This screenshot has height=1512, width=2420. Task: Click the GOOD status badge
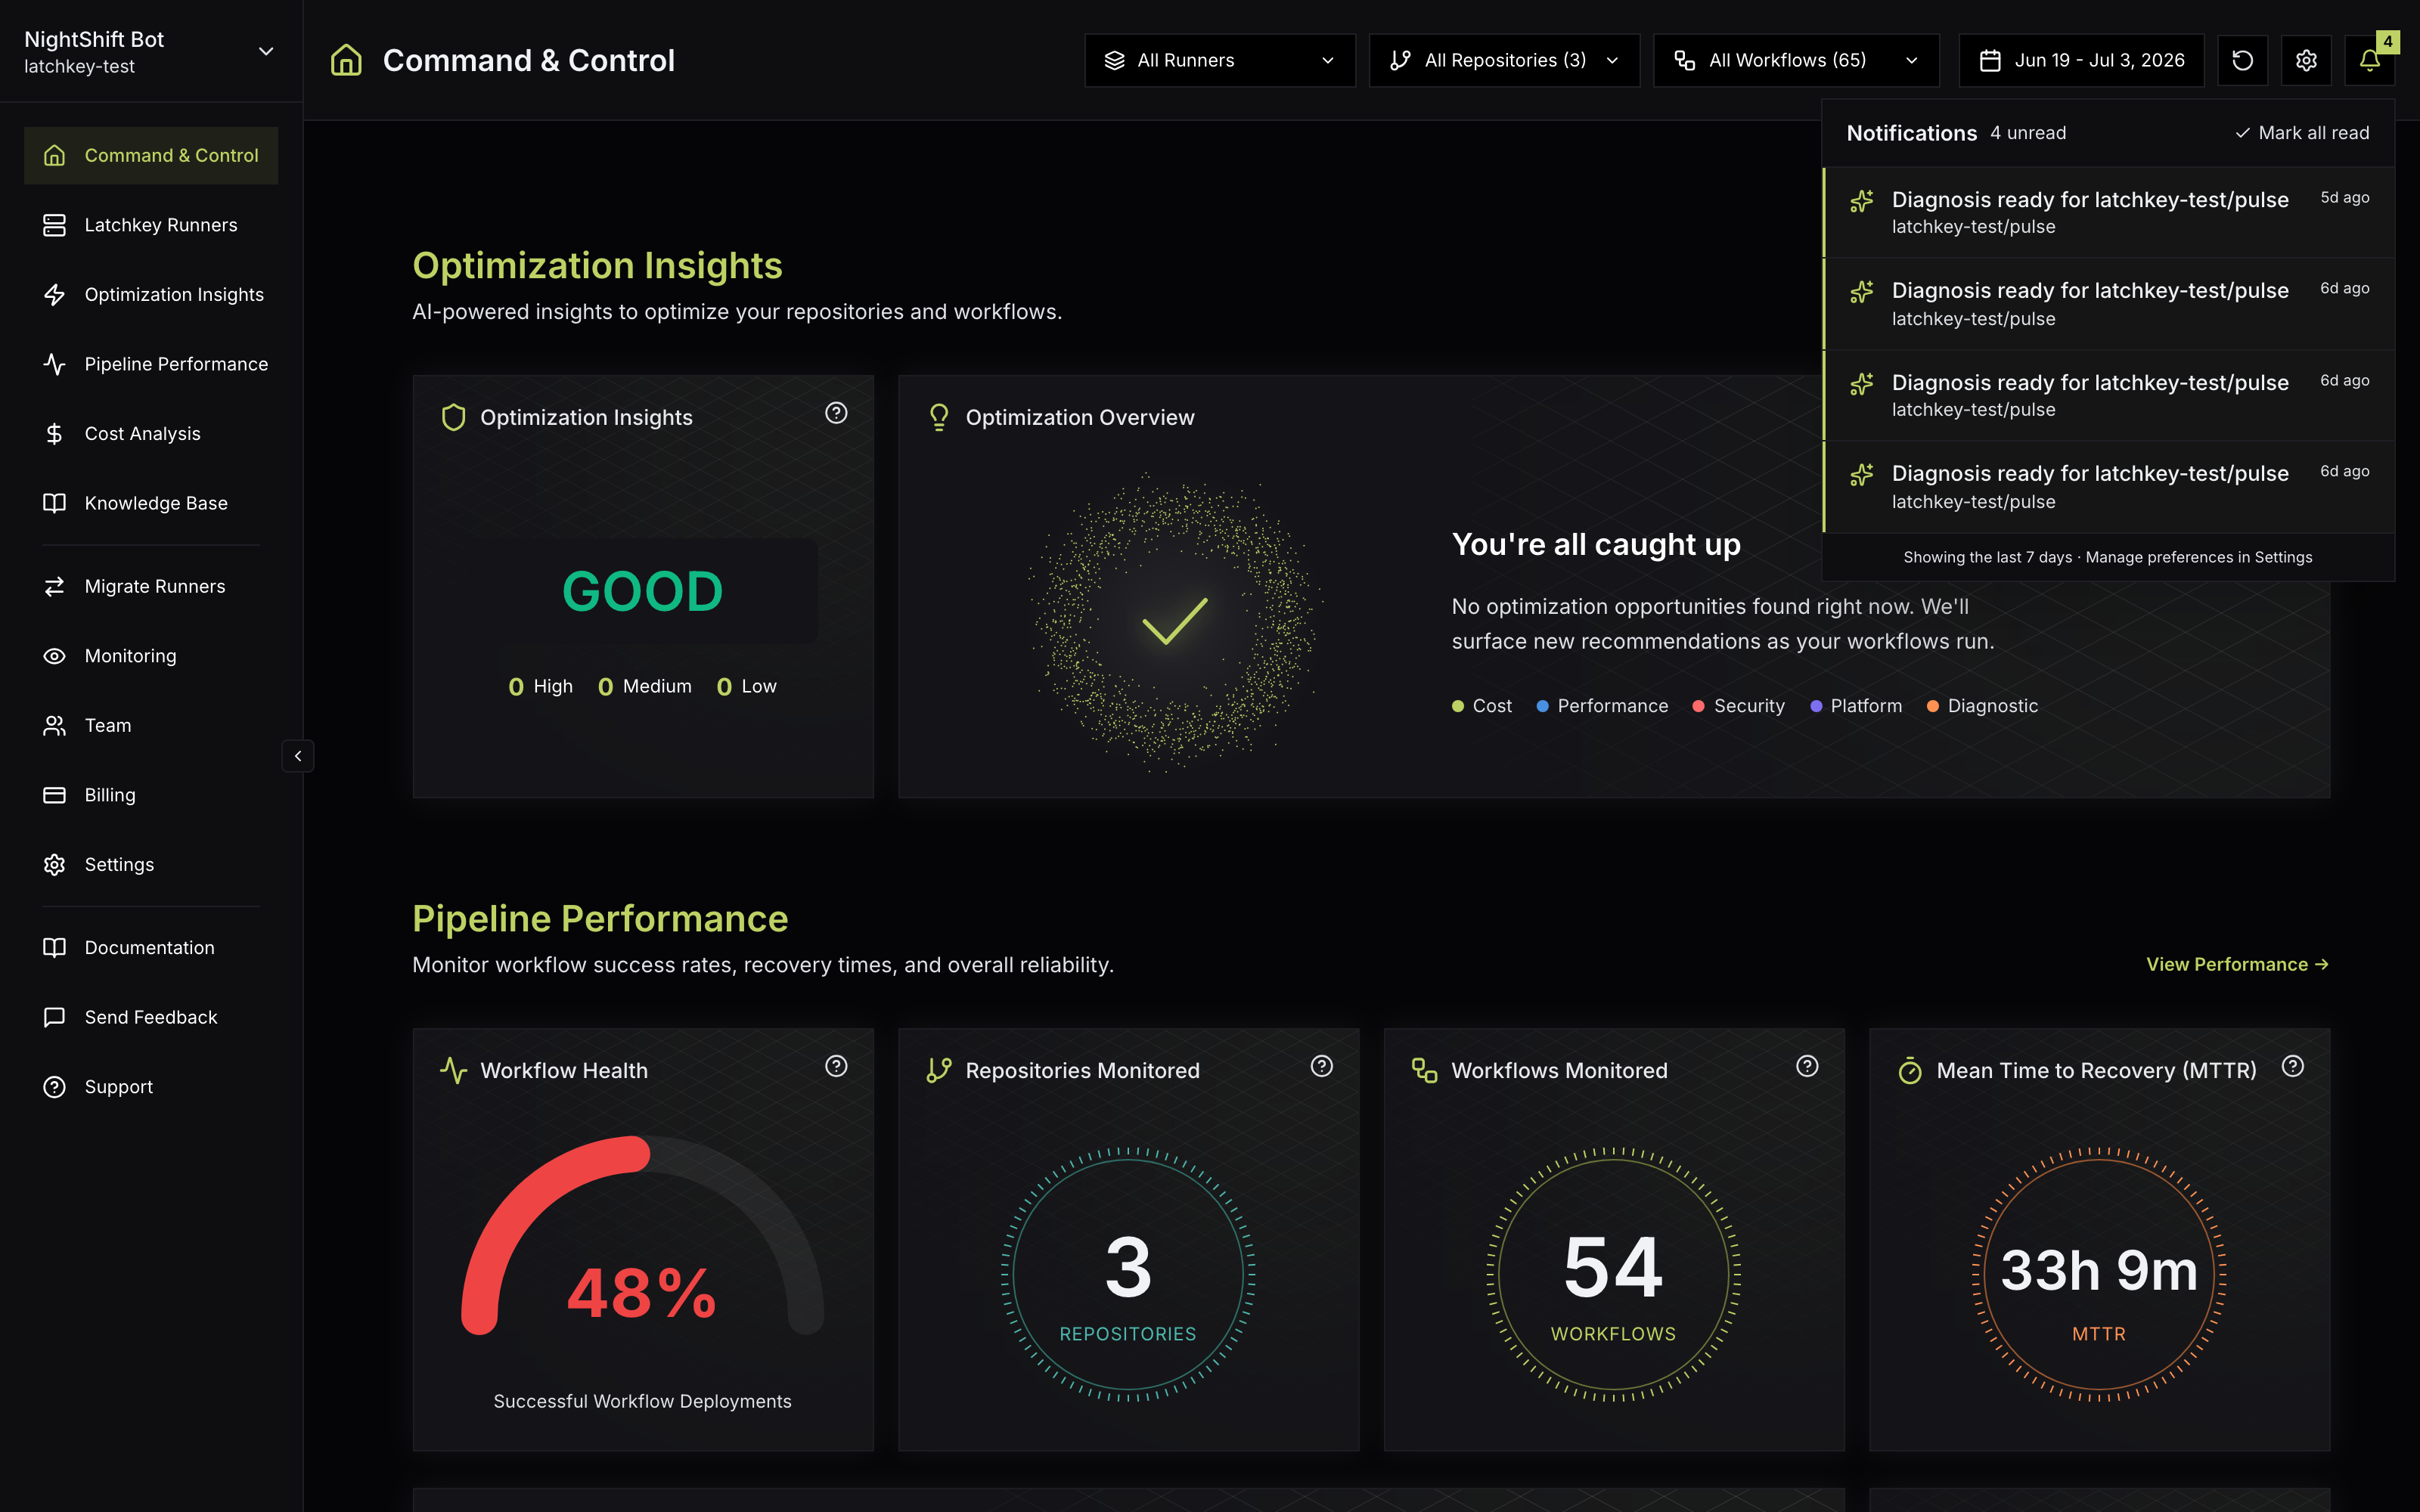(x=642, y=591)
